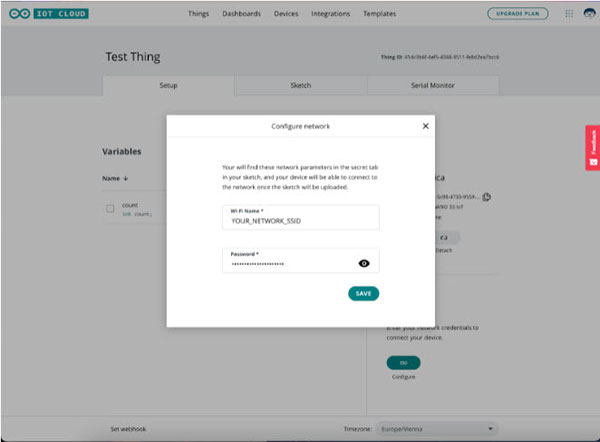Check the count variable checkbox
The height and width of the screenshot is (442, 600).
click(x=110, y=209)
